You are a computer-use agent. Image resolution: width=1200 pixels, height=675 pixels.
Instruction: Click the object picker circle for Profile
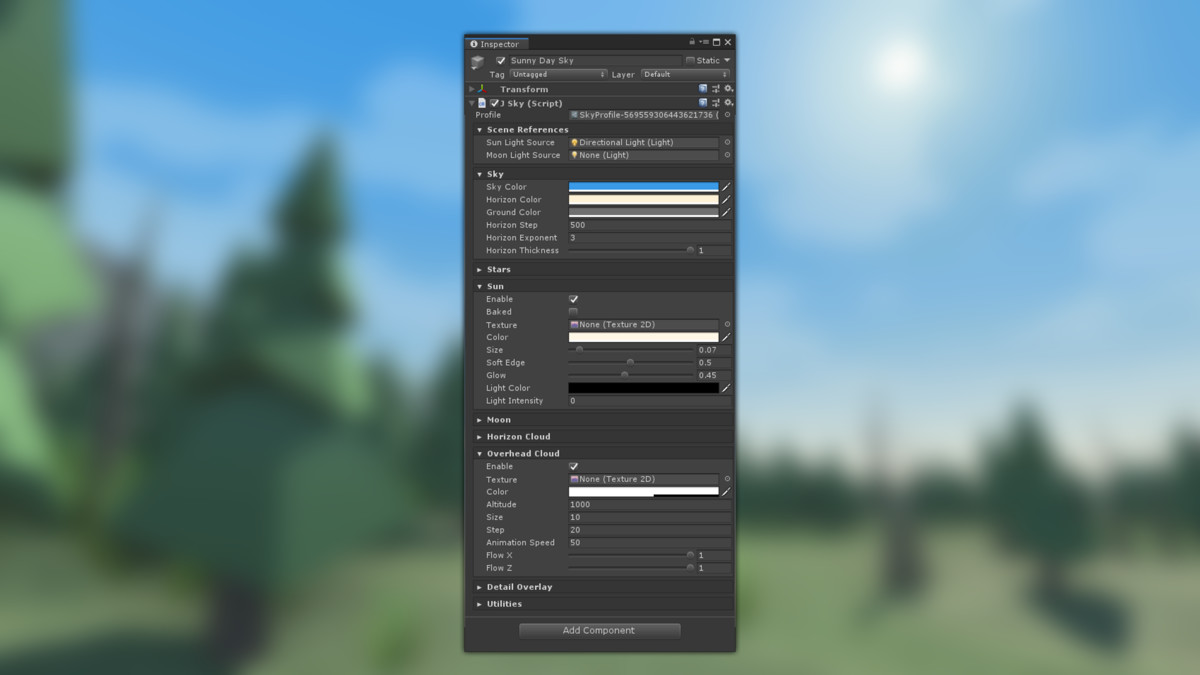click(727, 115)
